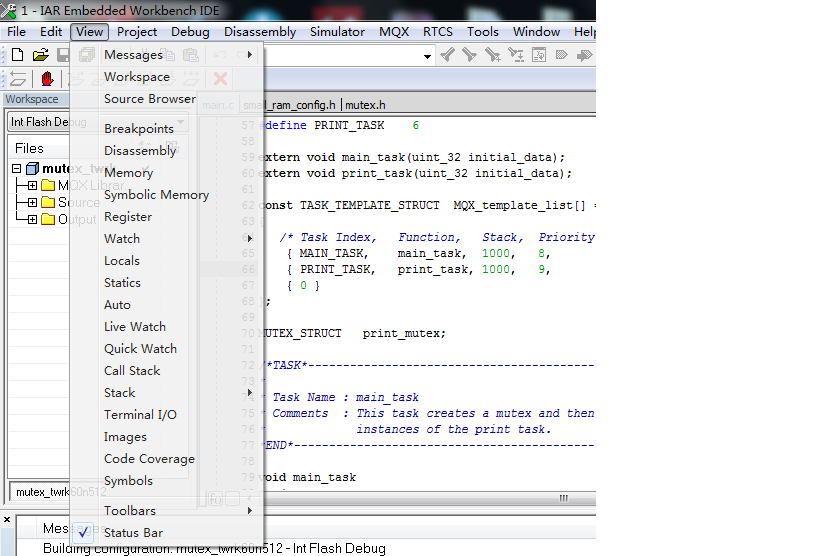Click the Find Next toolbar icon

point(470,55)
